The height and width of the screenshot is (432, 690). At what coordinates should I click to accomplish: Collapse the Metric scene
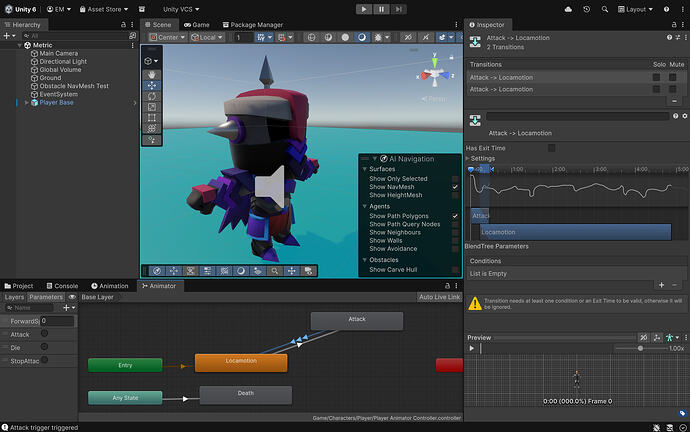click(x=19, y=45)
